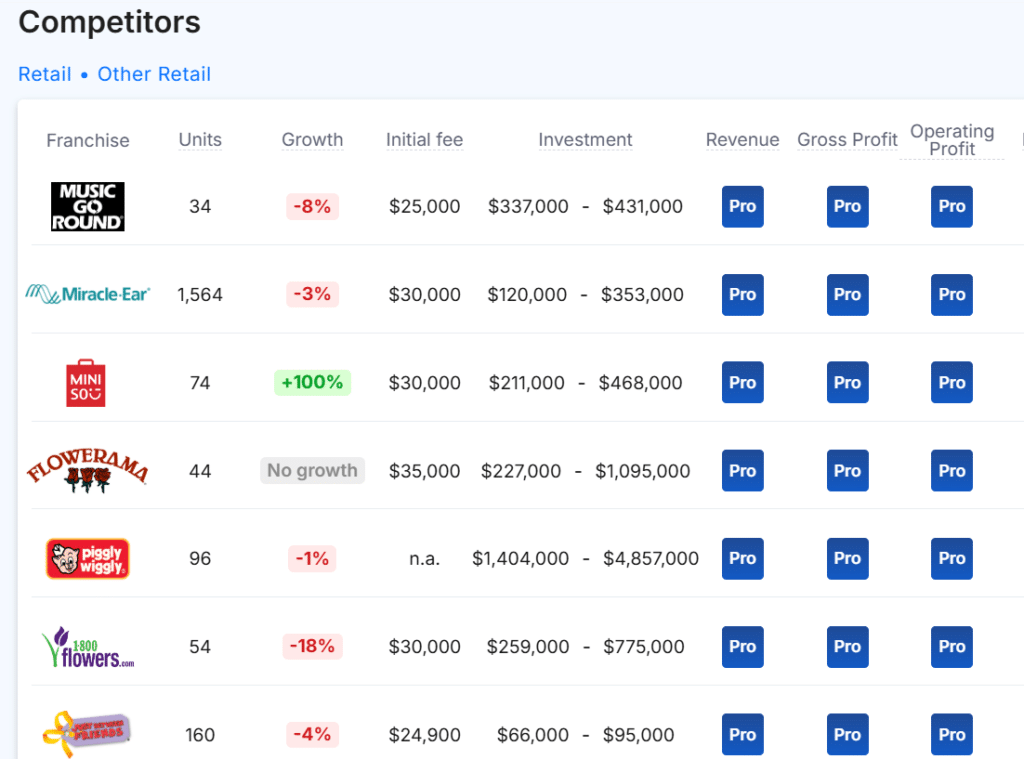1024x759 pixels.
Task: Select the $353,000 investment value
Action: point(643,295)
